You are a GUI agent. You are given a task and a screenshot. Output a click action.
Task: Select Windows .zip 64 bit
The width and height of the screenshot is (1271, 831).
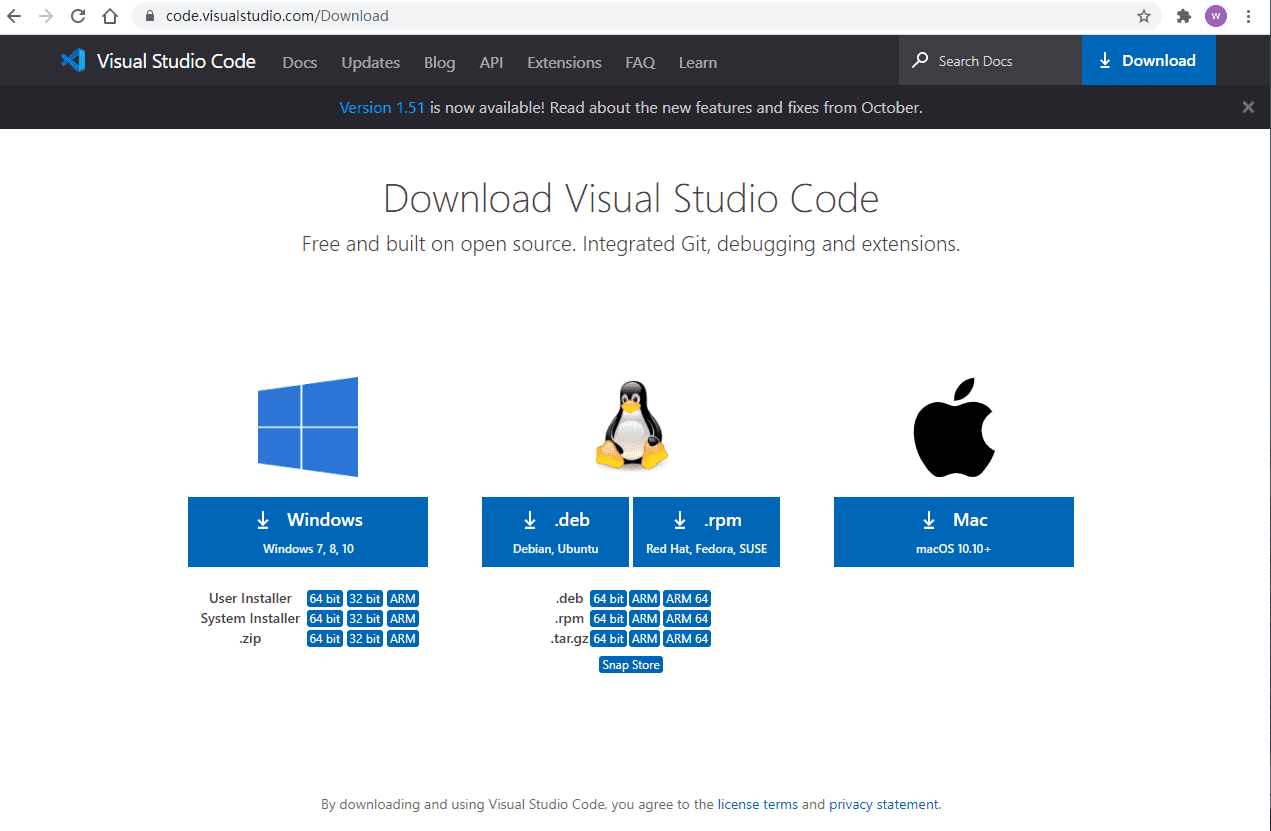click(325, 639)
